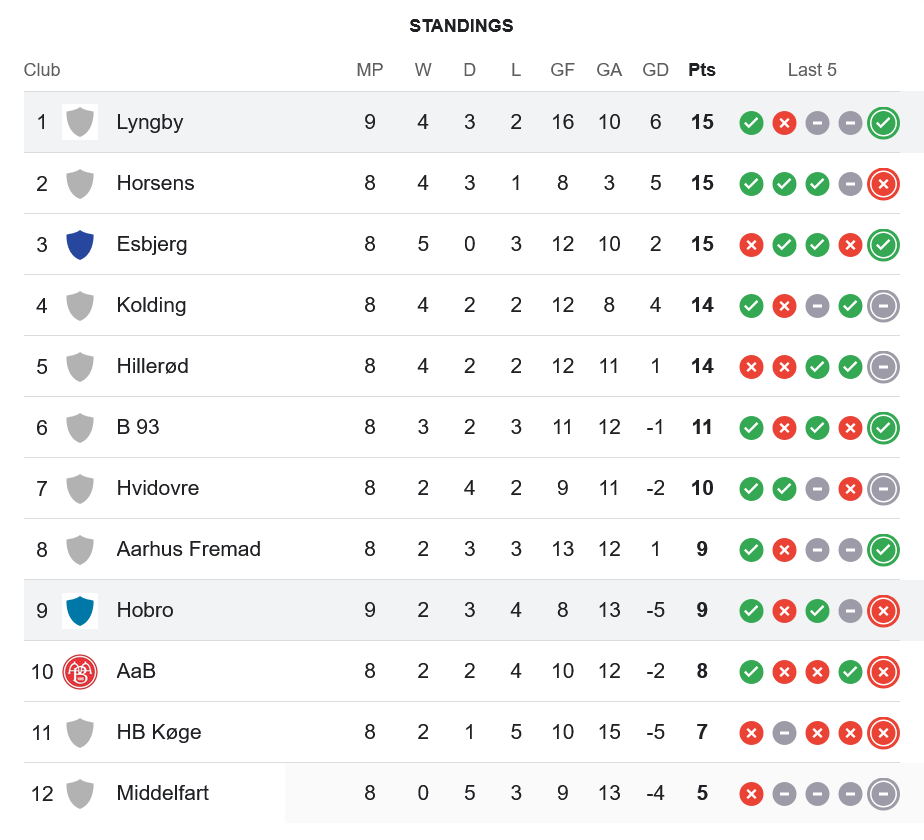Click Kolding's latest match draw icon
This screenshot has height=840, width=924.
click(882, 305)
